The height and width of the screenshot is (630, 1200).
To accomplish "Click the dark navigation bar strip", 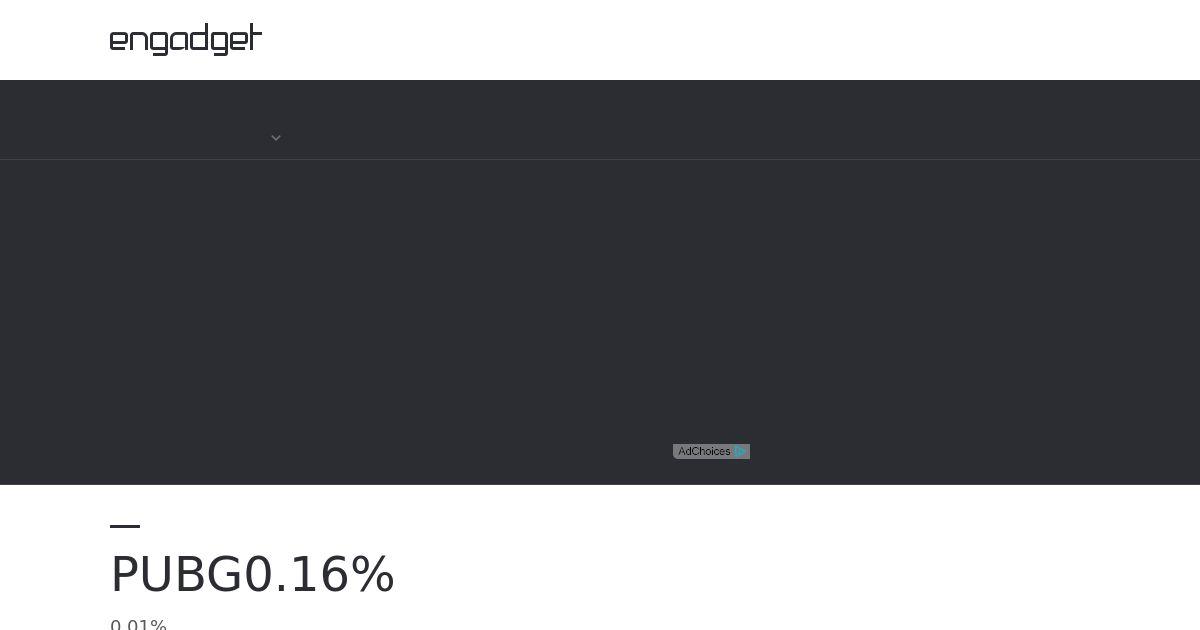I will tap(600, 120).
